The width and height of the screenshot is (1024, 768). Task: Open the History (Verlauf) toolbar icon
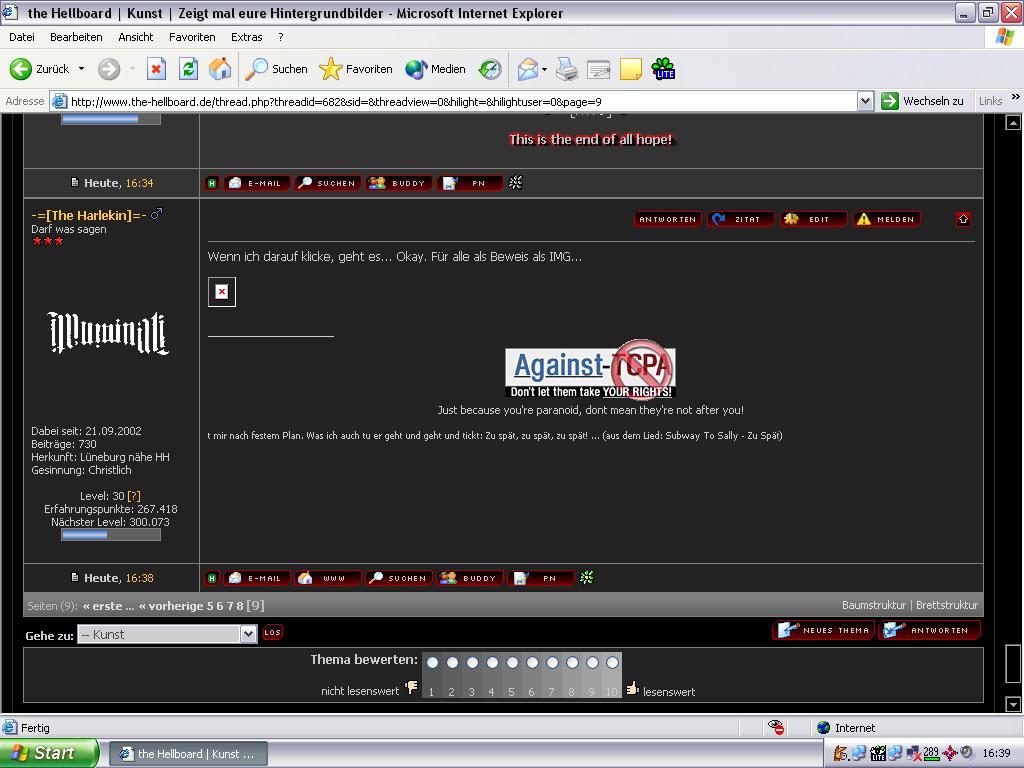coord(490,69)
